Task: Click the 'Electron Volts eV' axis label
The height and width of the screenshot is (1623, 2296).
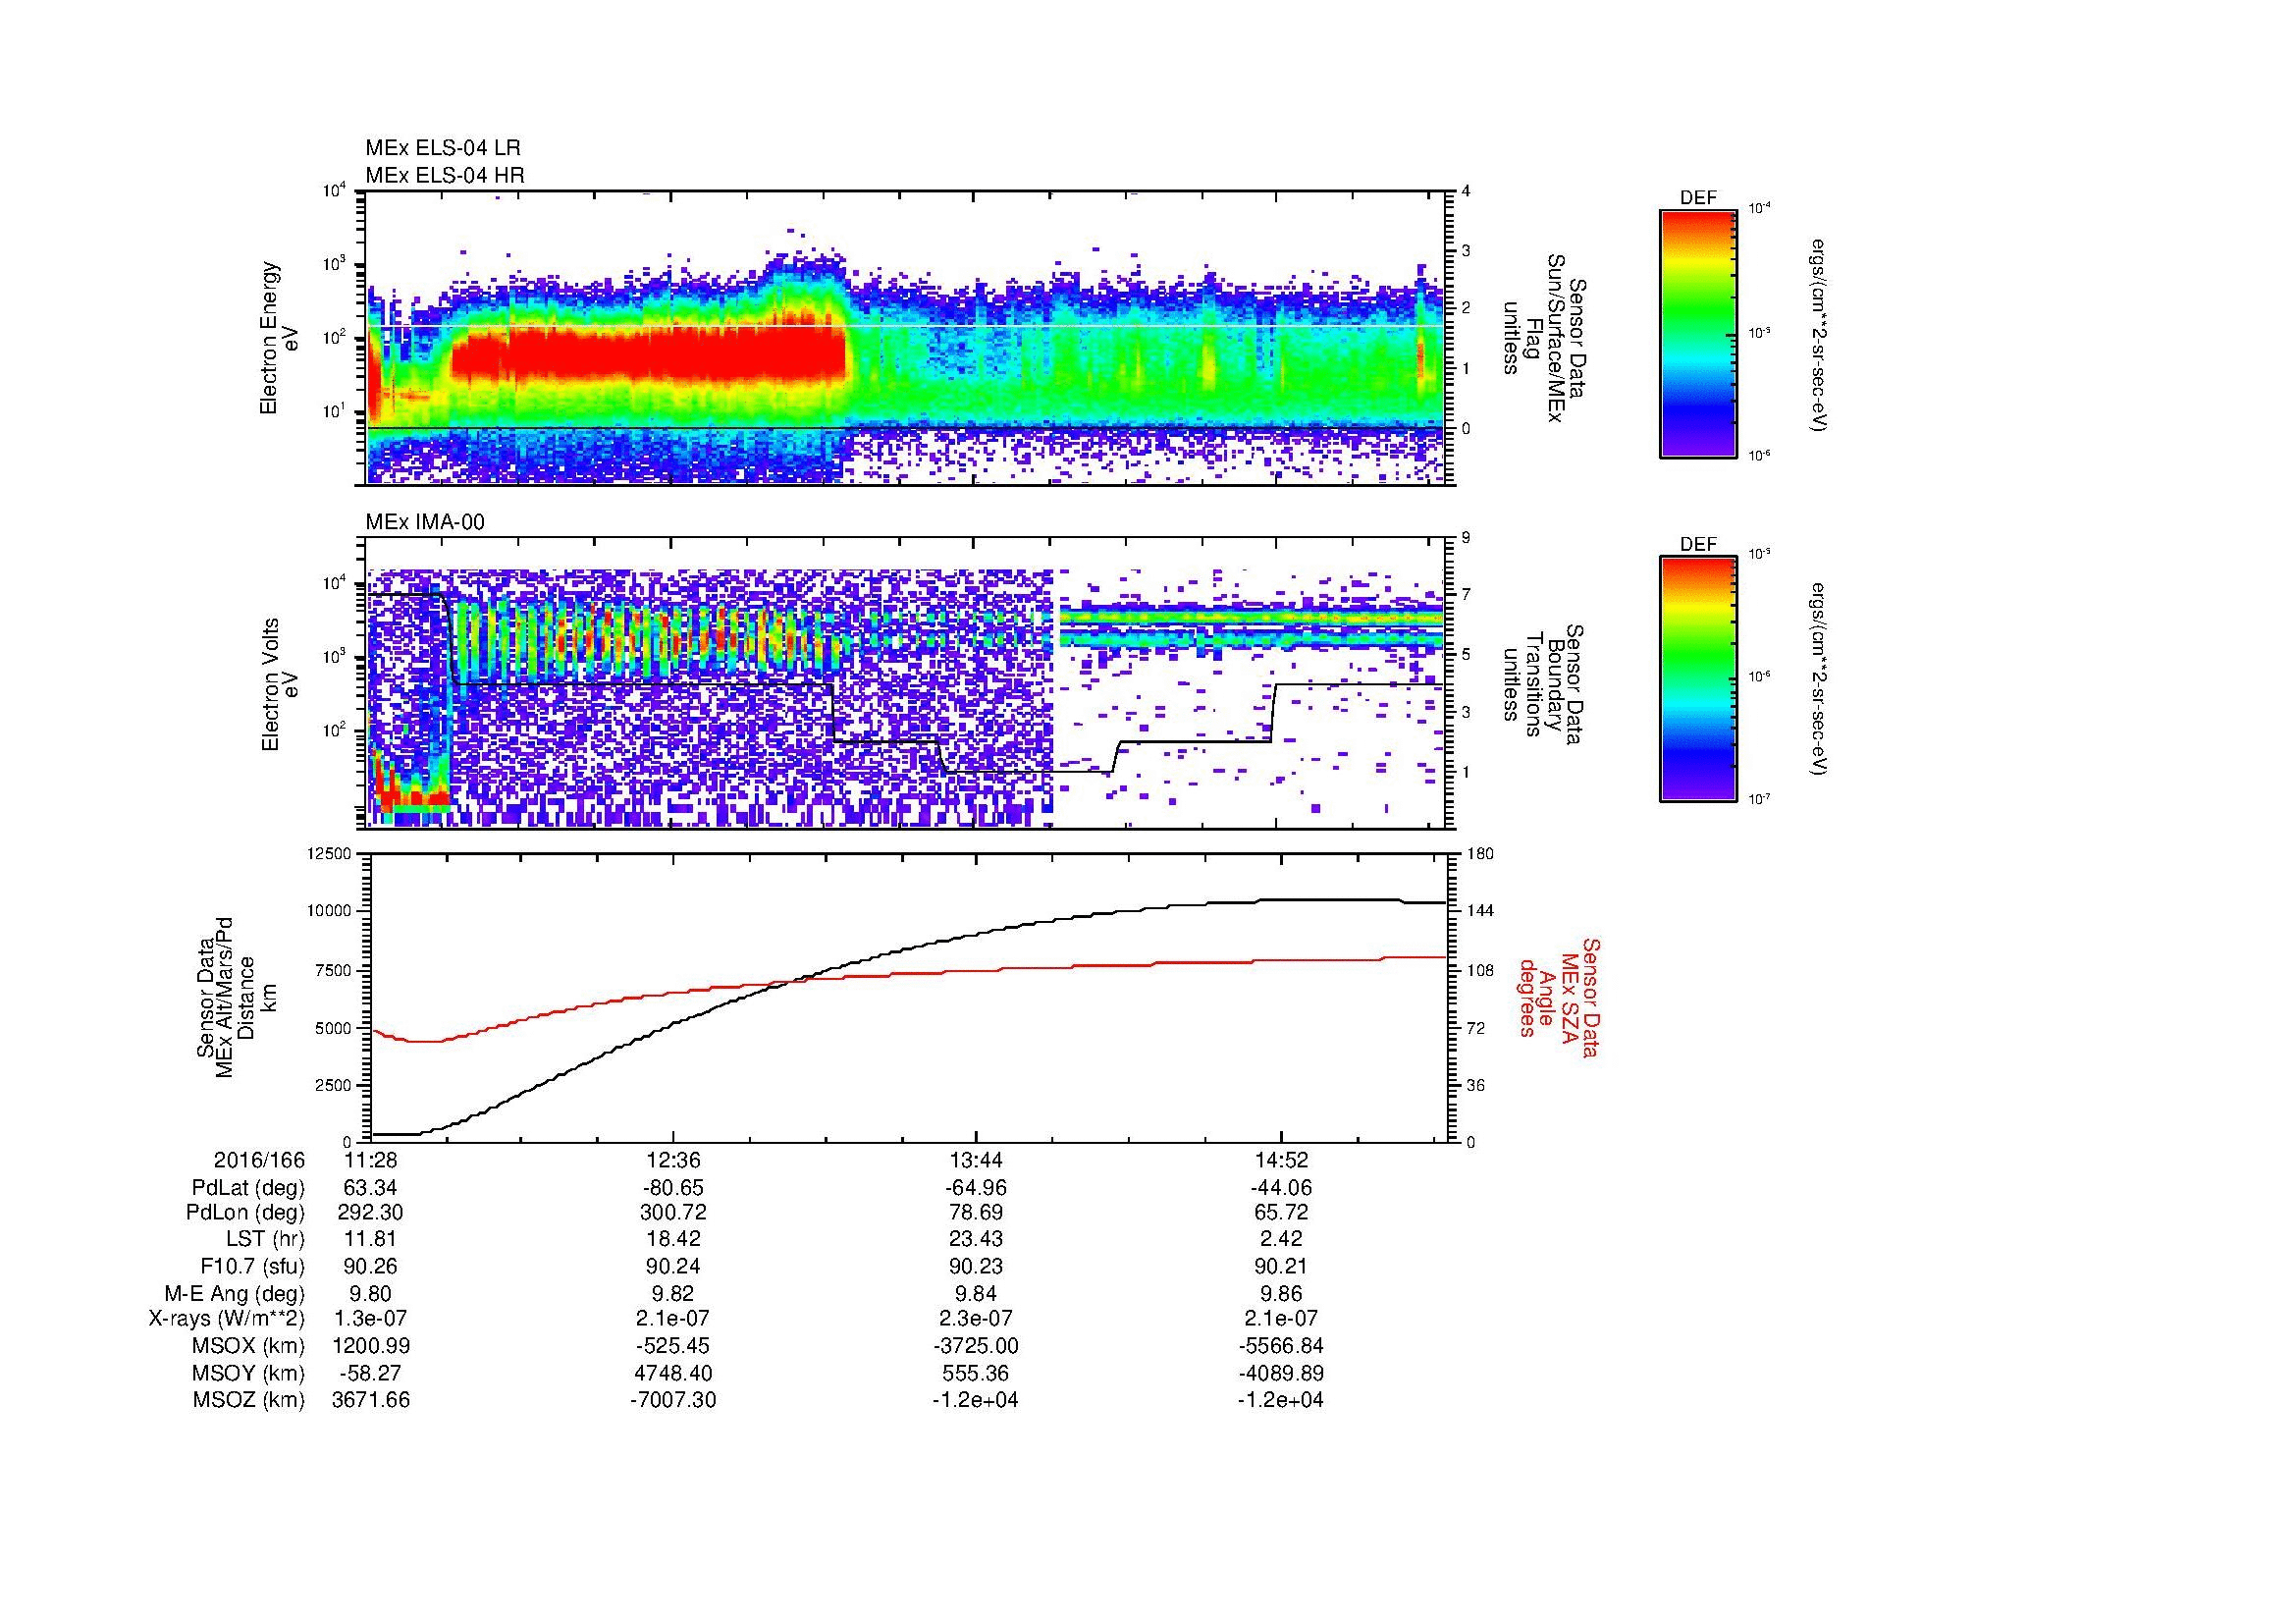Action: (279, 684)
